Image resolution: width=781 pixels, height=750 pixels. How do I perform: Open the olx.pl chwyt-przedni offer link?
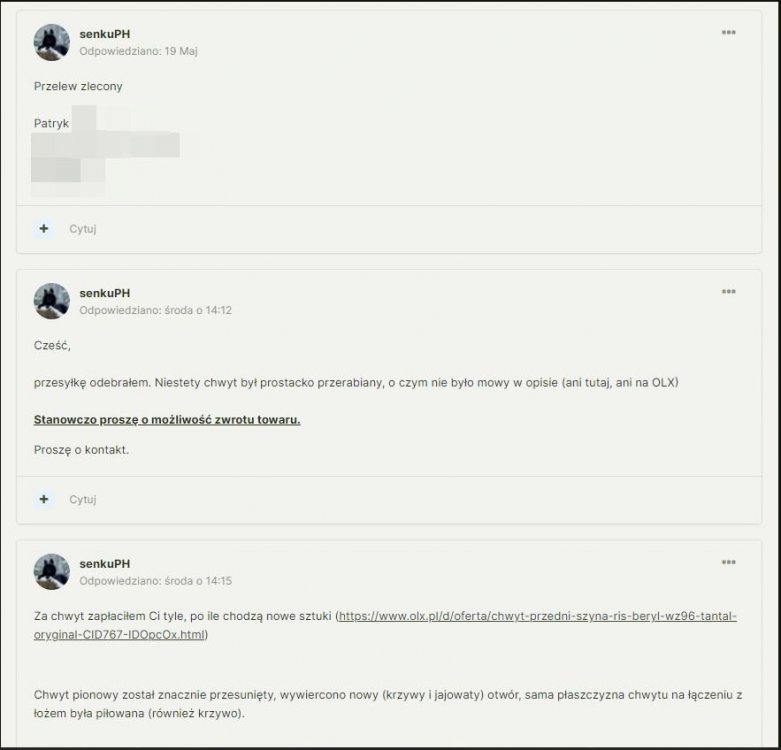click(x=537, y=616)
